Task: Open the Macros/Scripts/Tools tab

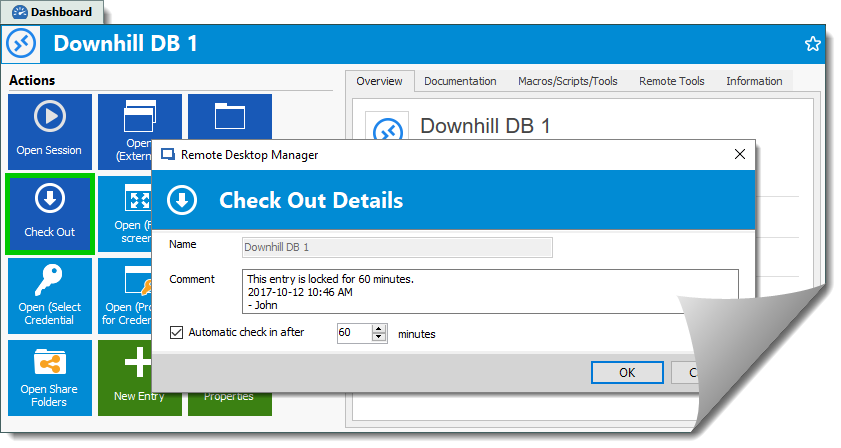Action: pyautogui.click(x=567, y=81)
